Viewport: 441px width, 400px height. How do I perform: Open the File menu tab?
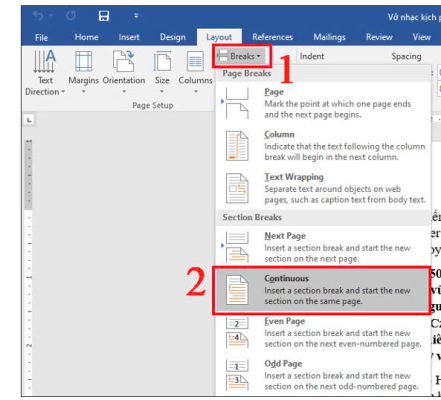click(x=41, y=37)
